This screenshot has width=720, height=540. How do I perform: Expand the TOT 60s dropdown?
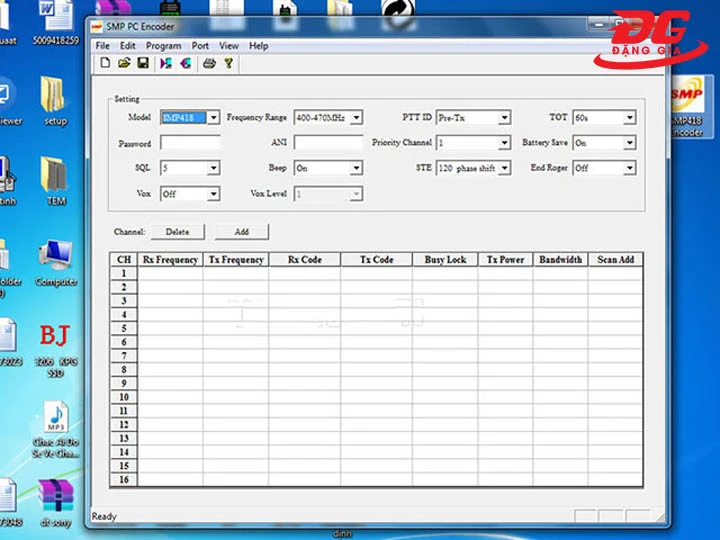pyautogui.click(x=629, y=118)
